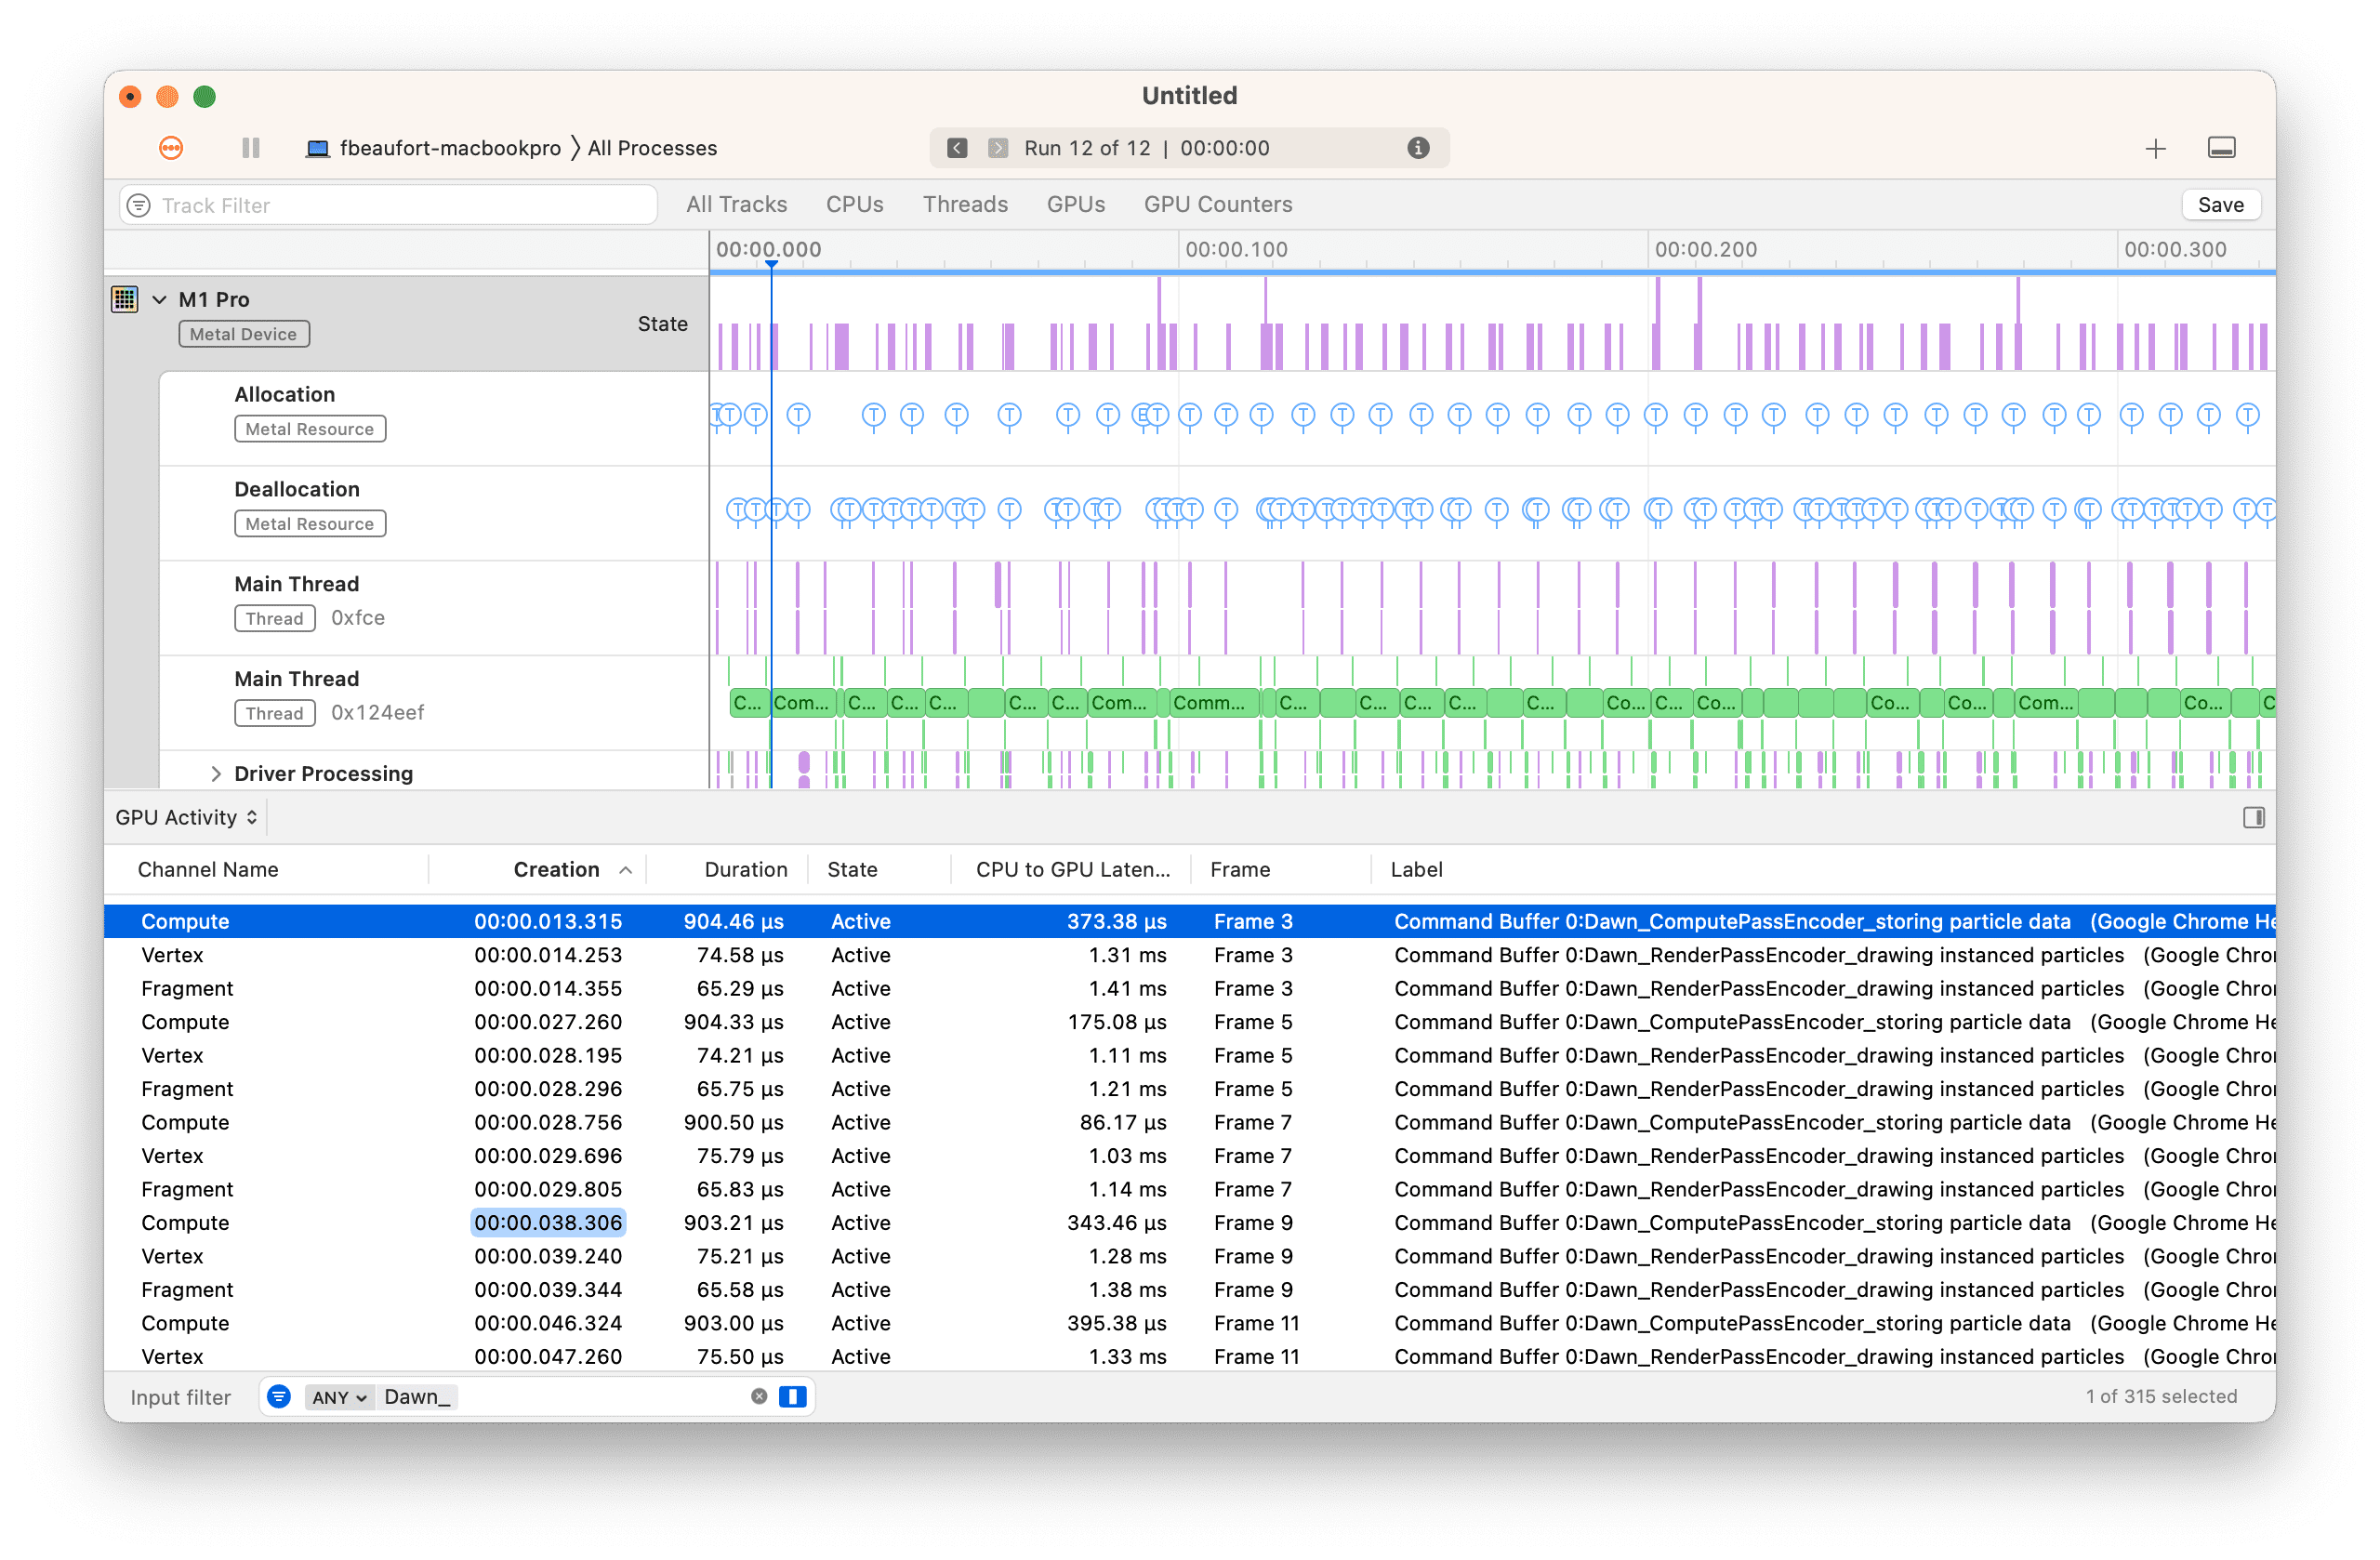
Task: Select the Threads tab
Action: pos(964,204)
